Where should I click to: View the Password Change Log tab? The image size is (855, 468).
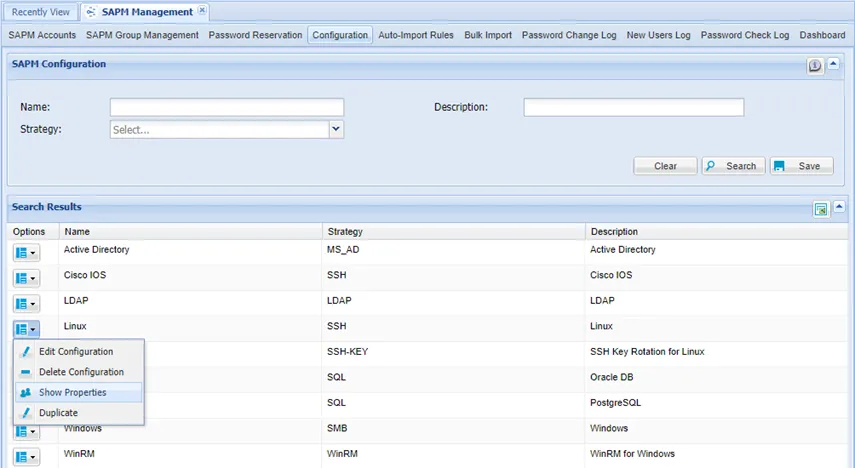569,35
